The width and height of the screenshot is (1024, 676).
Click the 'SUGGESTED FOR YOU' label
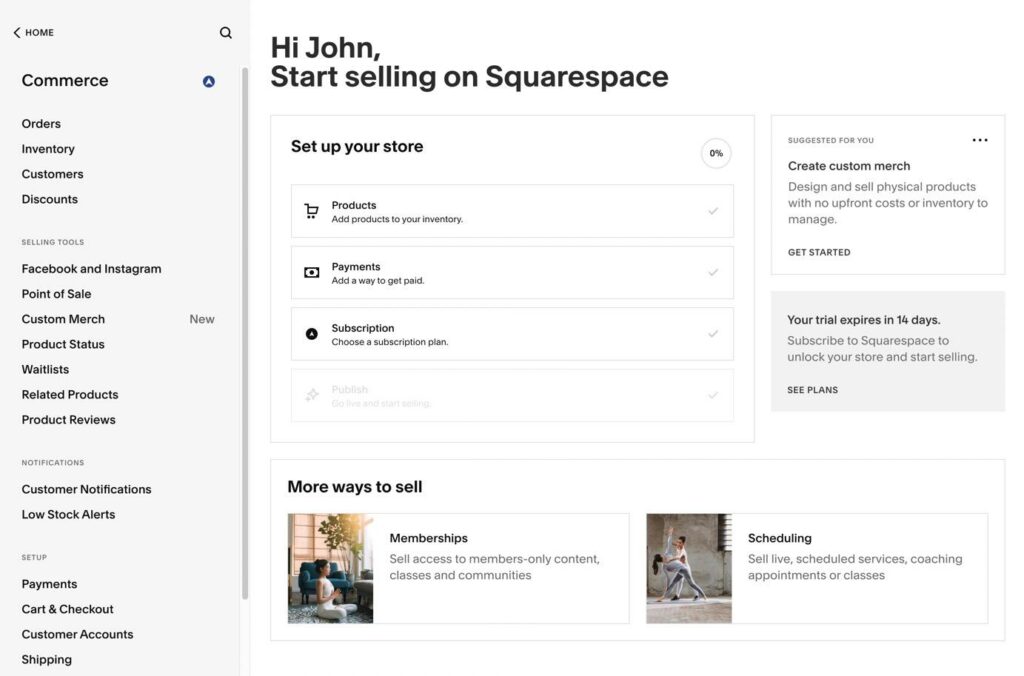pos(831,140)
